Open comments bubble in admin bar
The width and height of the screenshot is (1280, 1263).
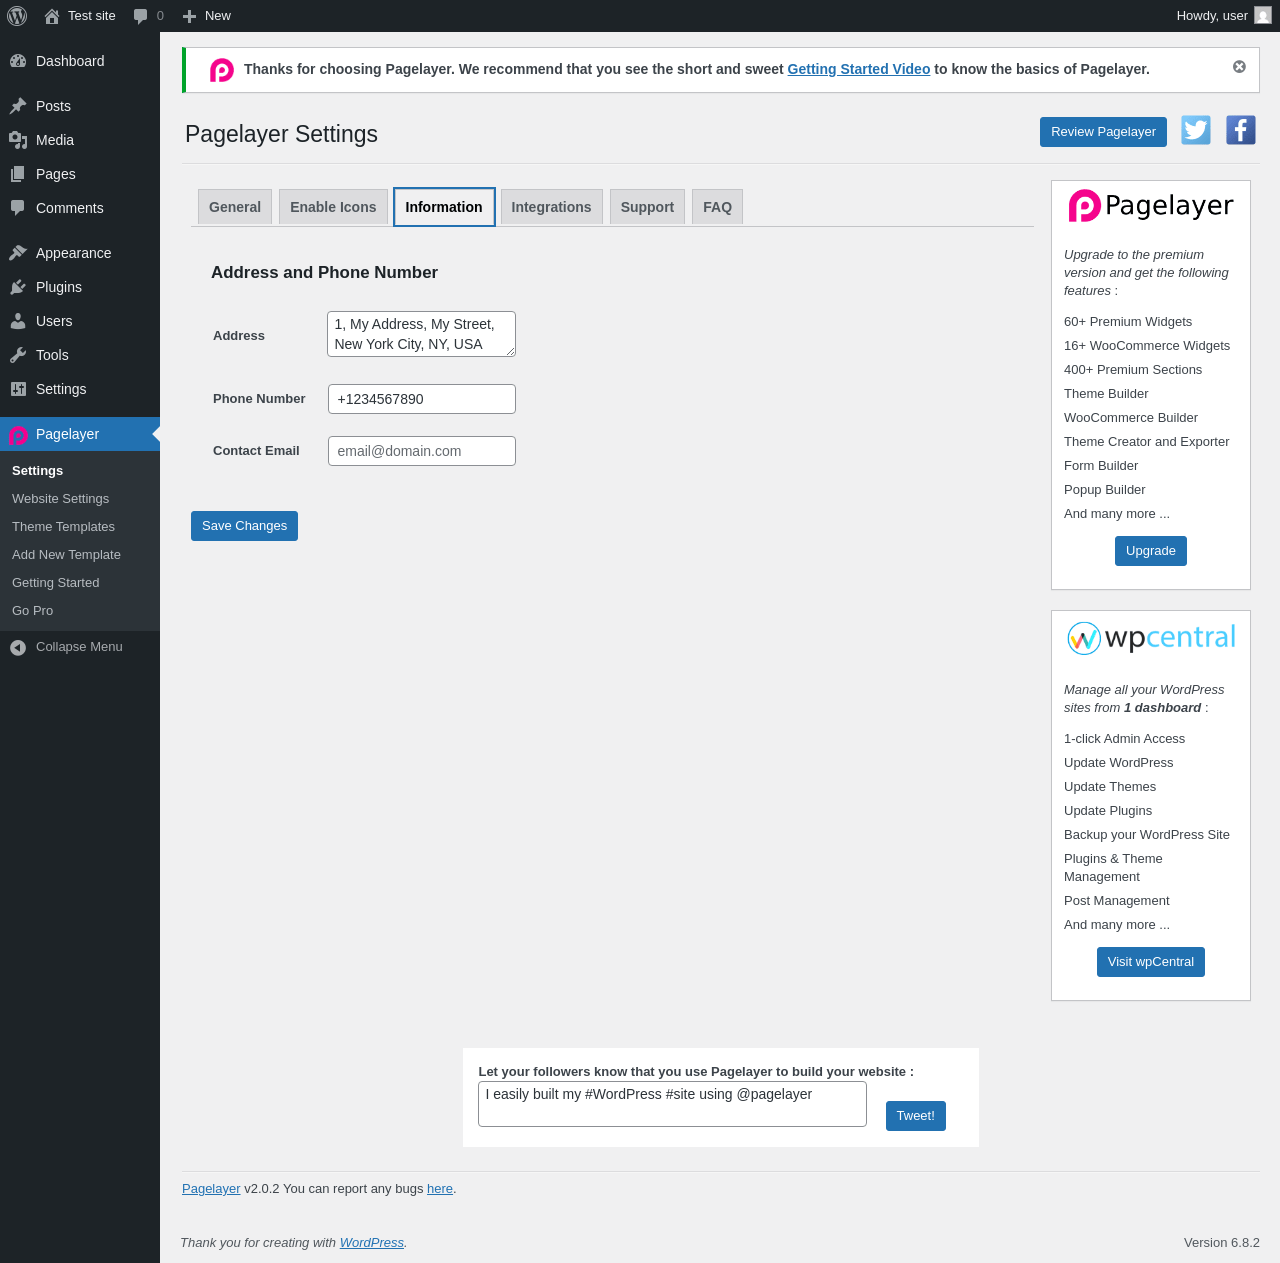(141, 16)
